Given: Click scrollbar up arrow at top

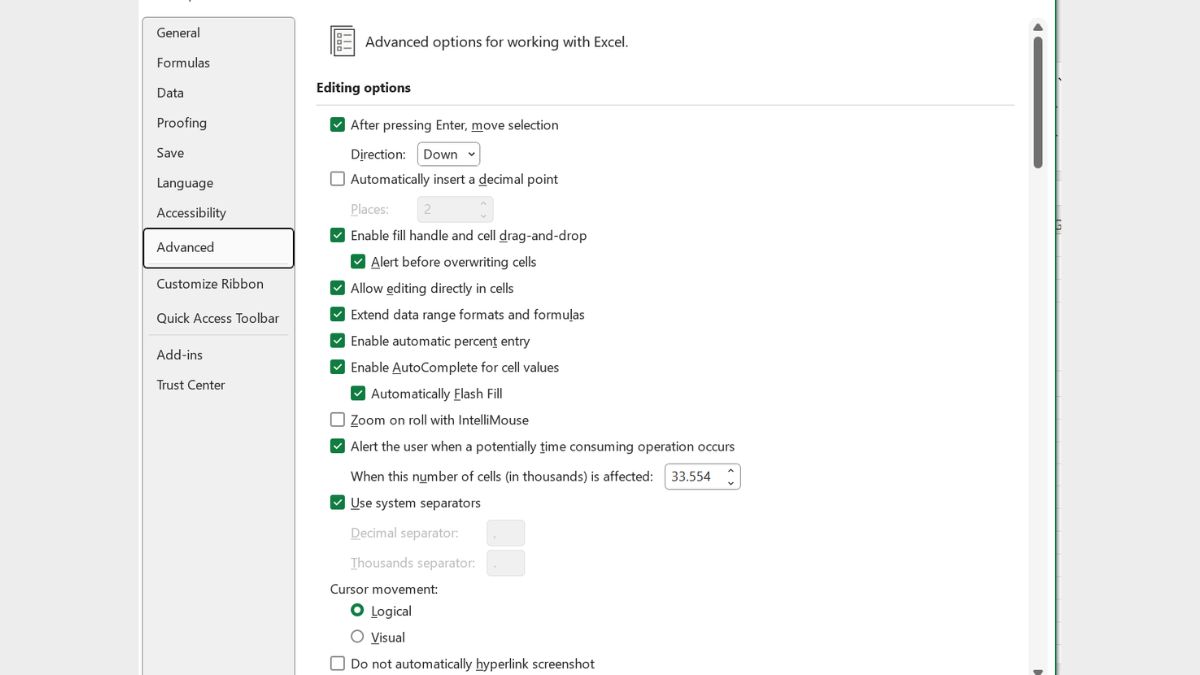Looking at the screenshot, I should point(1038,27).
